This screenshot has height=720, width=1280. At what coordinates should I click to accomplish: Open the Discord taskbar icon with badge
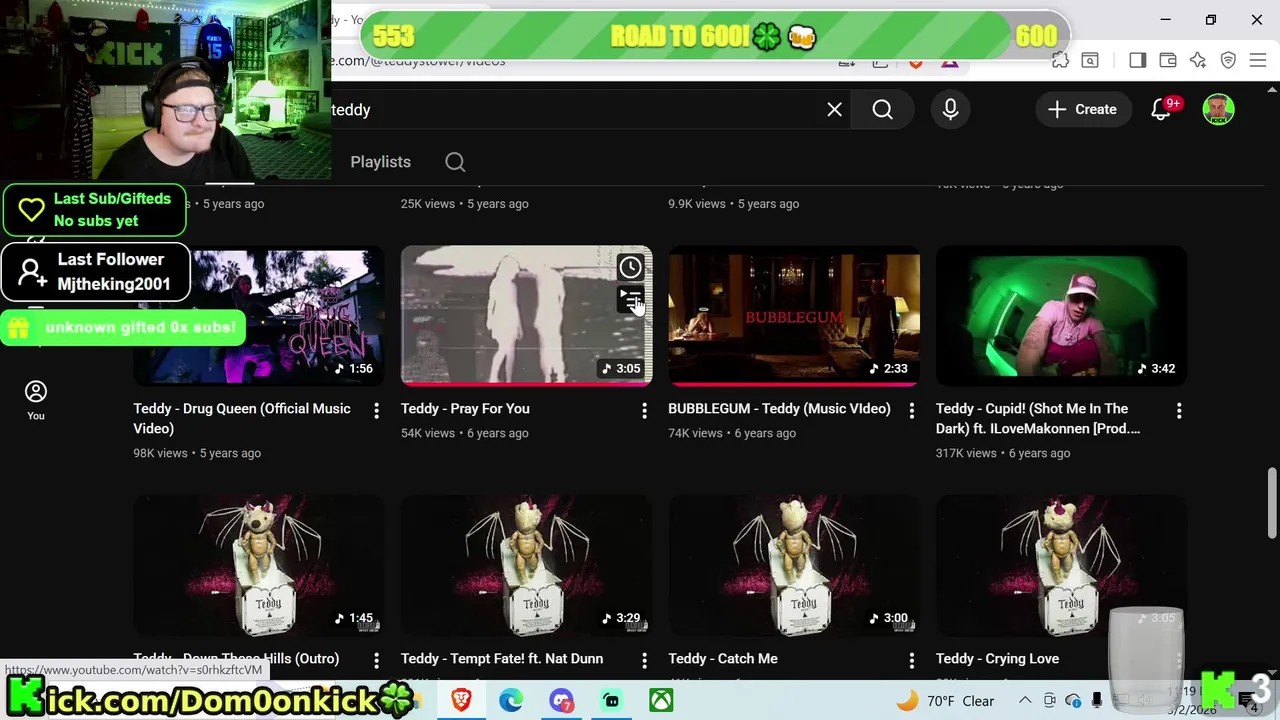click(x=561, y=700)
